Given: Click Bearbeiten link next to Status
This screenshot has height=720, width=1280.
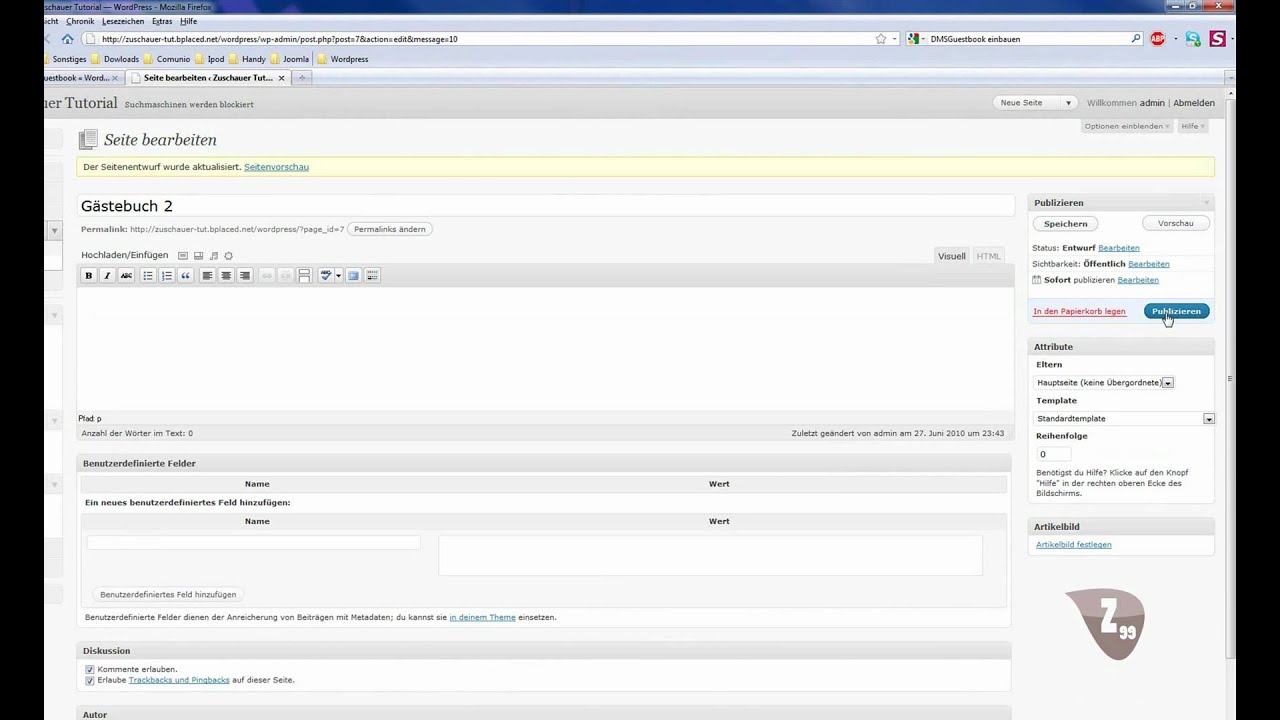Looking at the screenshot, I should click(1118, 248).
